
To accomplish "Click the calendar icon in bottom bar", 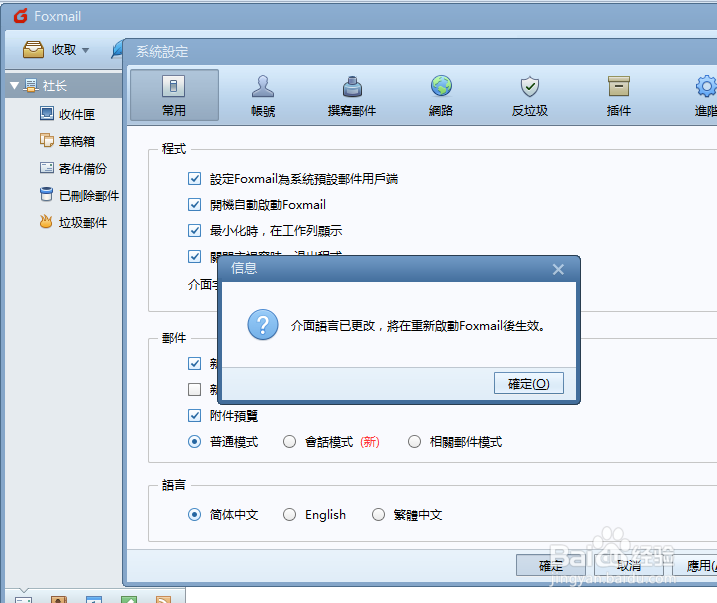I will click(94, 599).
